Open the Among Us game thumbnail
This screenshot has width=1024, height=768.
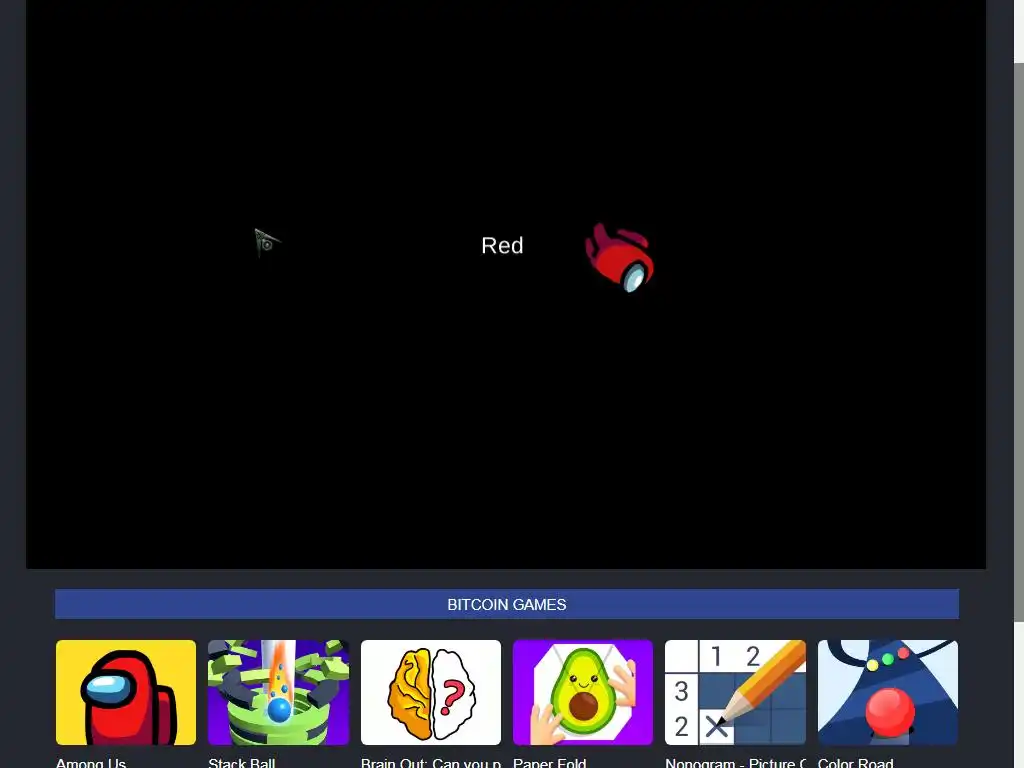(x=126, y=692)
